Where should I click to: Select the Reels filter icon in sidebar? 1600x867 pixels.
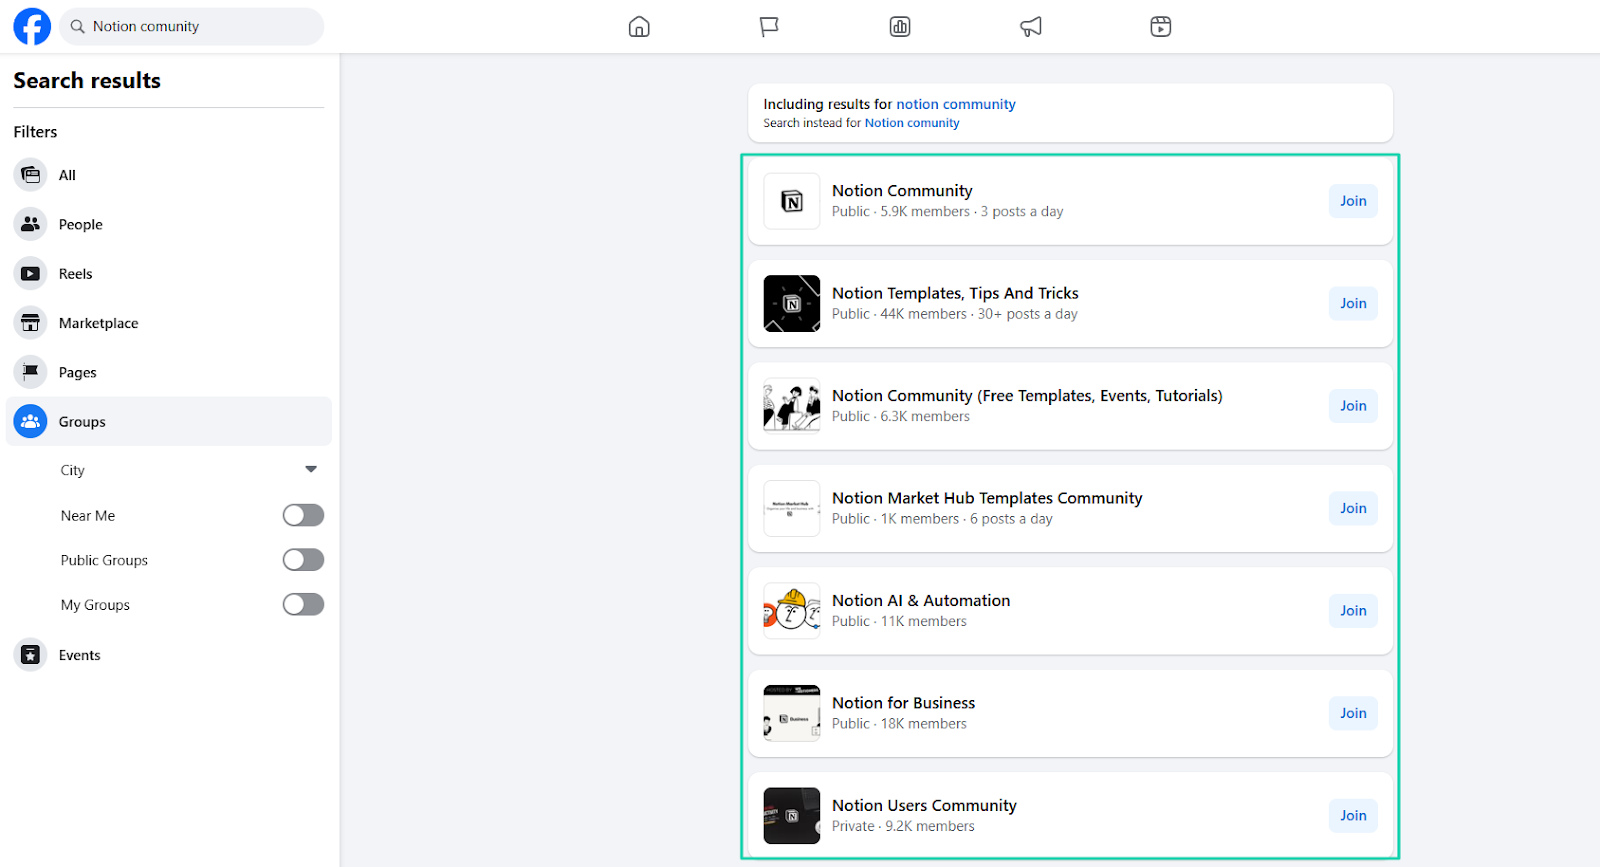(x=31, y=274)
